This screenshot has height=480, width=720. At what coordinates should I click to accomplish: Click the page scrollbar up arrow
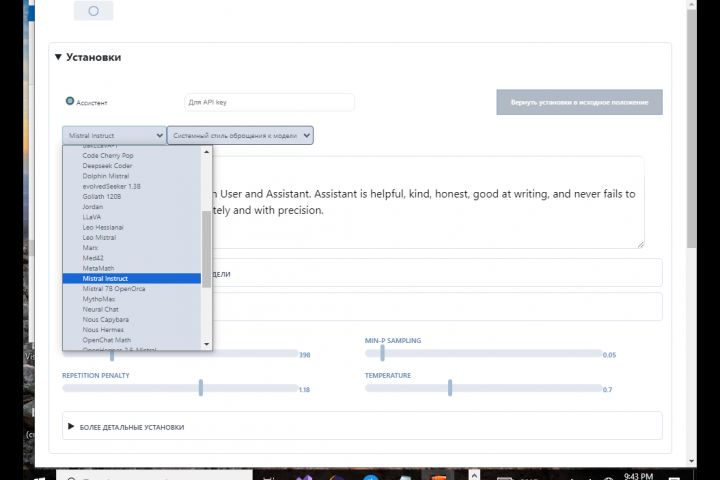[692, 4]
